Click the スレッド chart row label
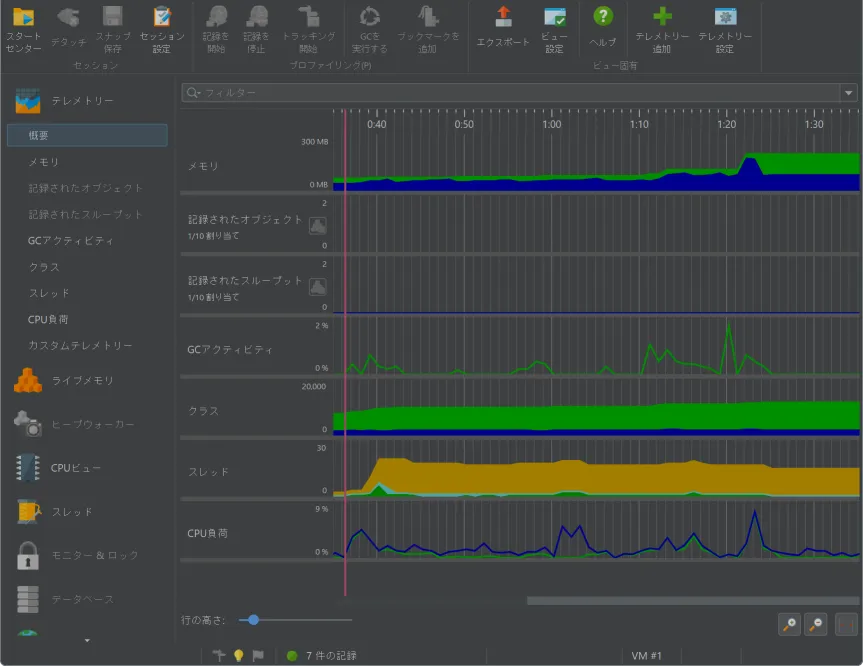 tap(209, 472)
